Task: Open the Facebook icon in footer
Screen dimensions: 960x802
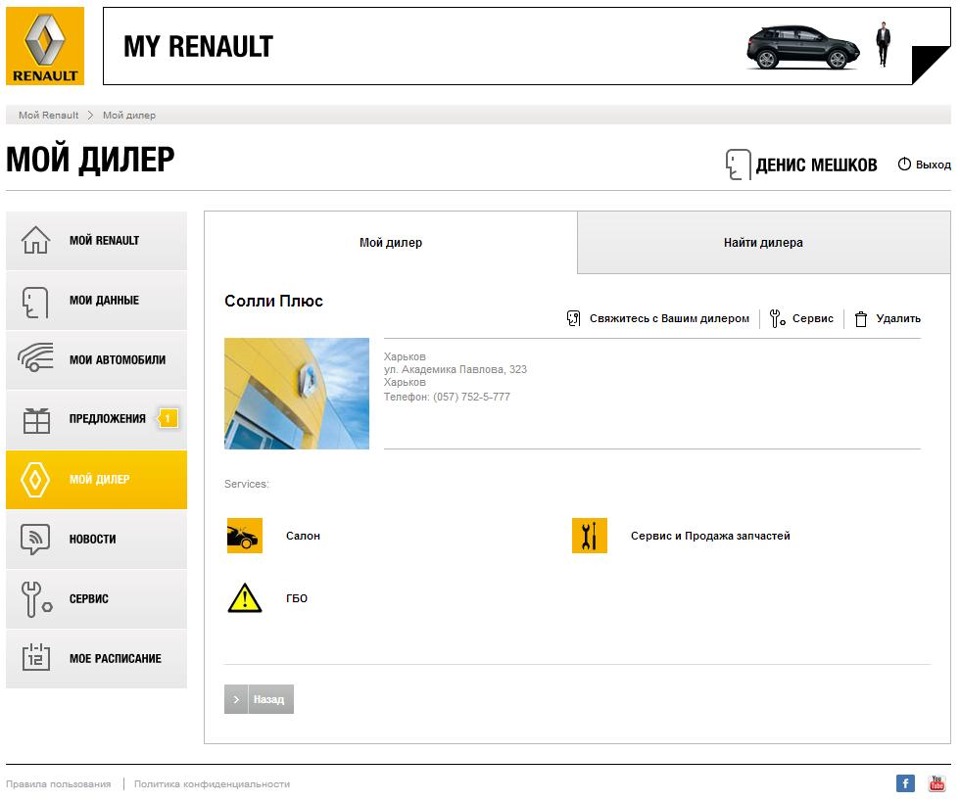Action: (x=906, y=783)
